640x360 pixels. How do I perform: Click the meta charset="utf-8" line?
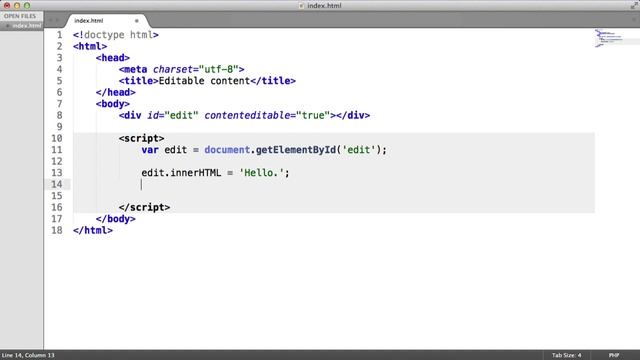(x=182, y=69)
